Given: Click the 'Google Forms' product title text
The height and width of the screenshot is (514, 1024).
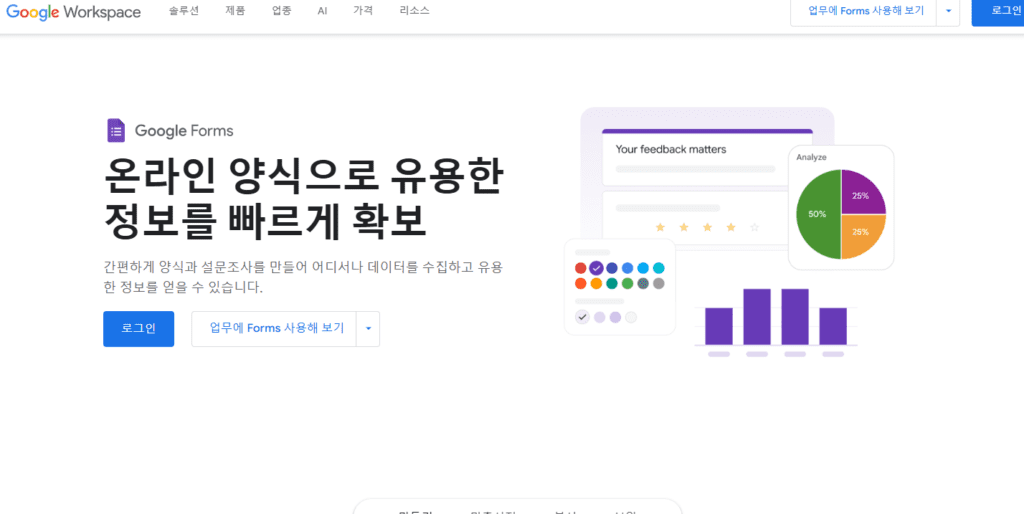Looking at the screenshot, I should click(x=184, y=131).
